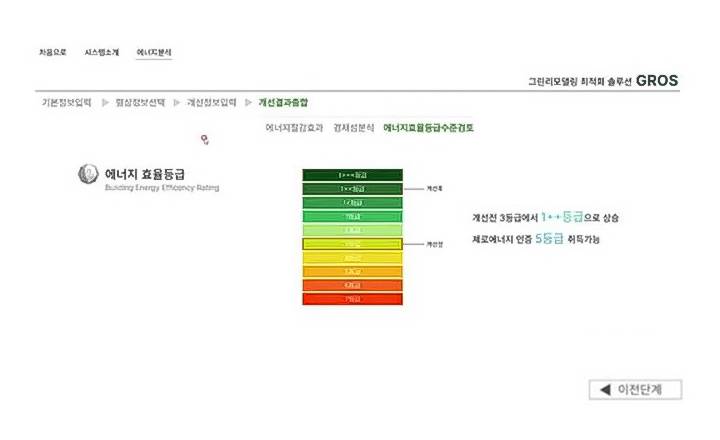Image resolution: width=720 pixels, height=440 pixels.
Task: Switch to the 경제성분석 tab
Action: 353,128
